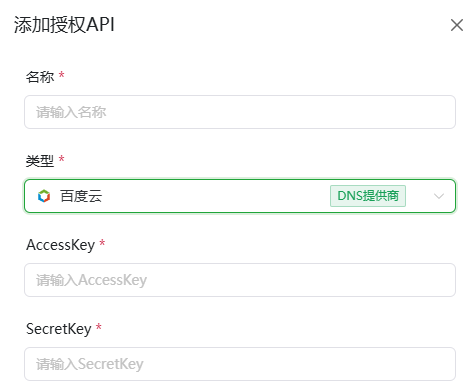Expand the 类型 dropdown chevron arrow

point(439,196)
